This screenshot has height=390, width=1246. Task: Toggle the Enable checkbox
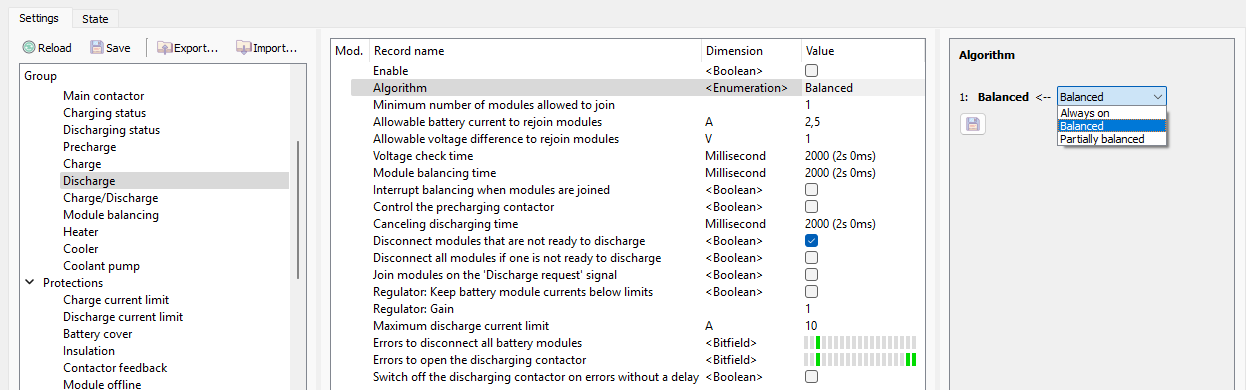tap(811, 71)
